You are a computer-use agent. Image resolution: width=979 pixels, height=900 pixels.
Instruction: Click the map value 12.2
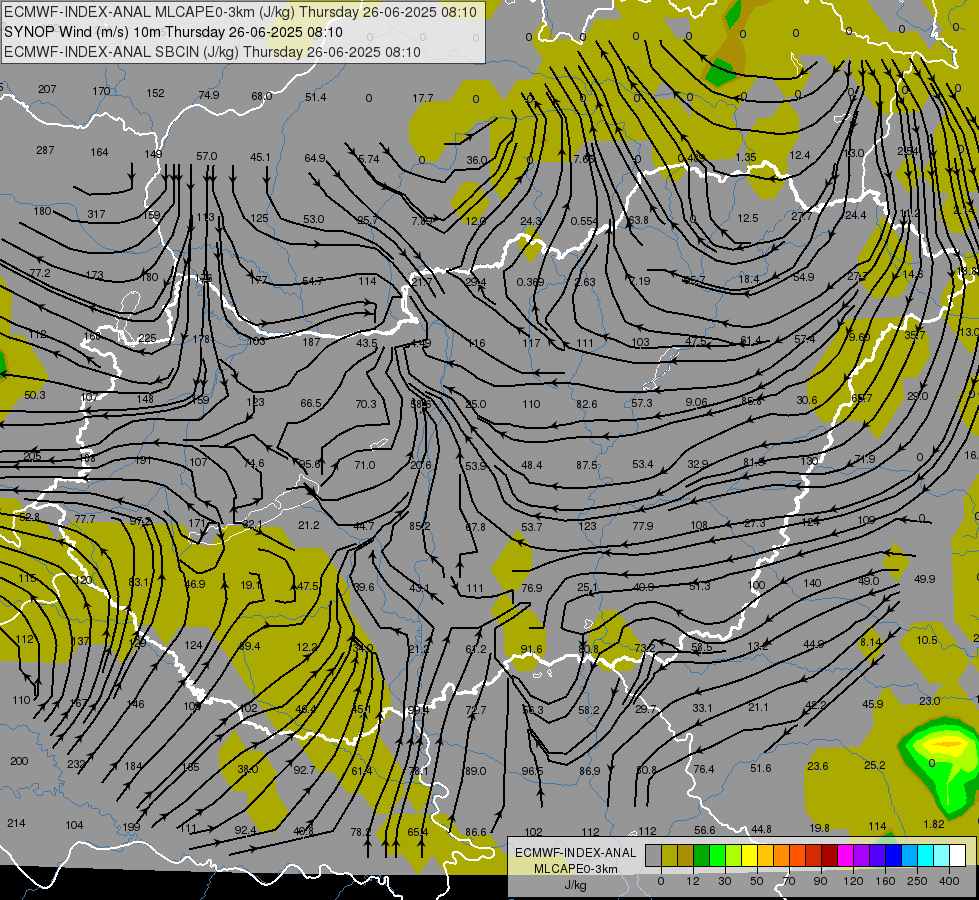tap(307, 647)
